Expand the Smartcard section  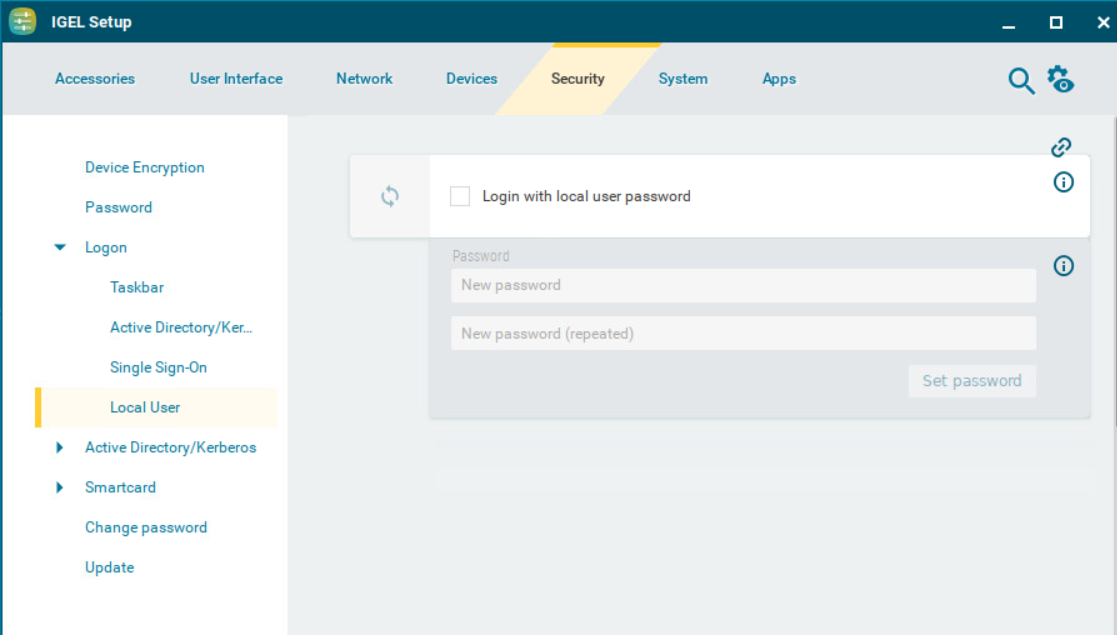point(59,487)
